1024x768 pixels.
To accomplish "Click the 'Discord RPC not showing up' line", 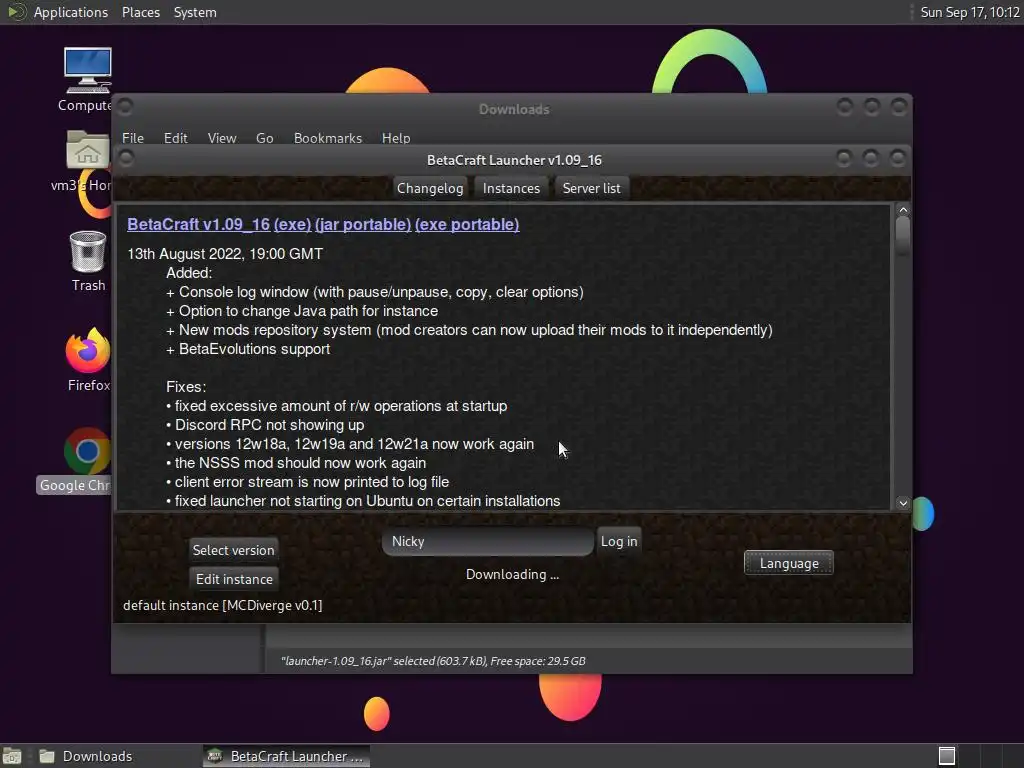I will [x=265, y=424].
